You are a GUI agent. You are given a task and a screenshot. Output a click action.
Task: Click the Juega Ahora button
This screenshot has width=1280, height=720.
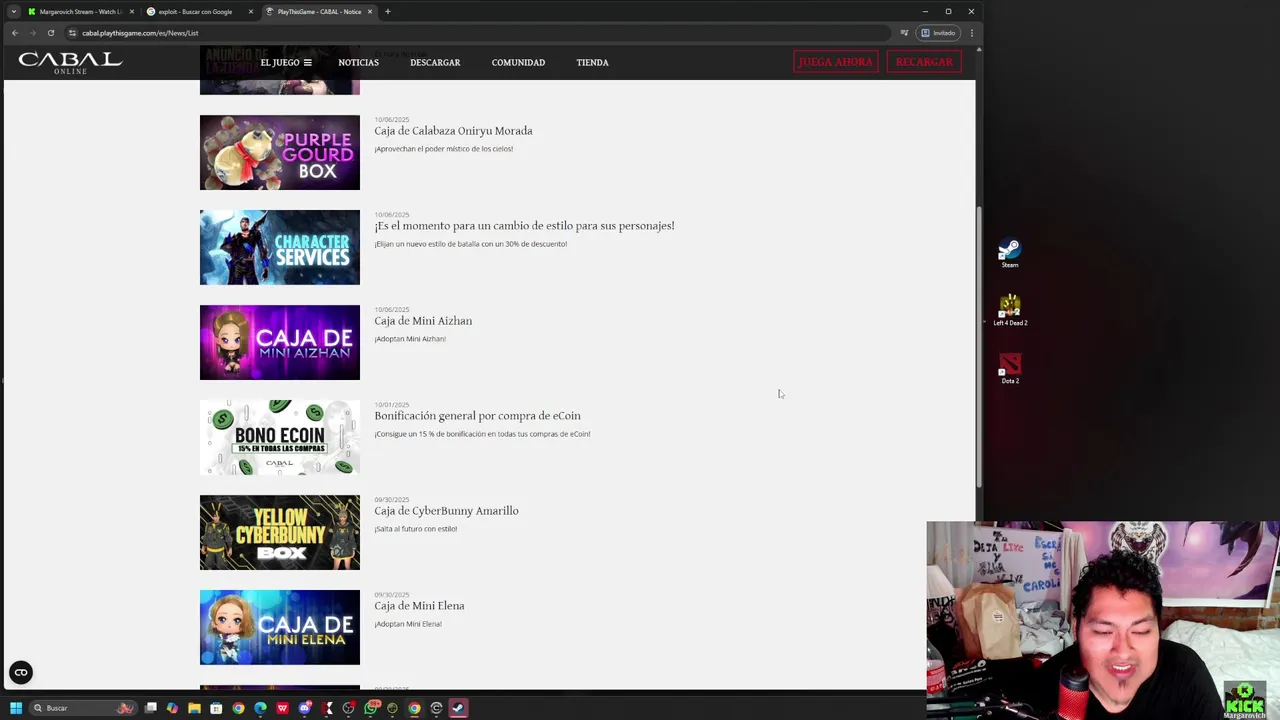(835, 62)
